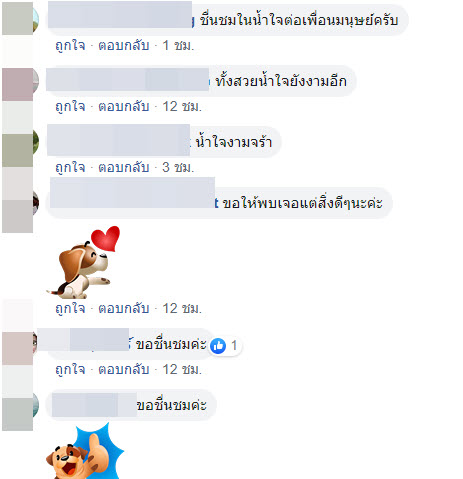
Task: Like the comment posted 1 ชม. ago
Action: click(x=70, y=45)
